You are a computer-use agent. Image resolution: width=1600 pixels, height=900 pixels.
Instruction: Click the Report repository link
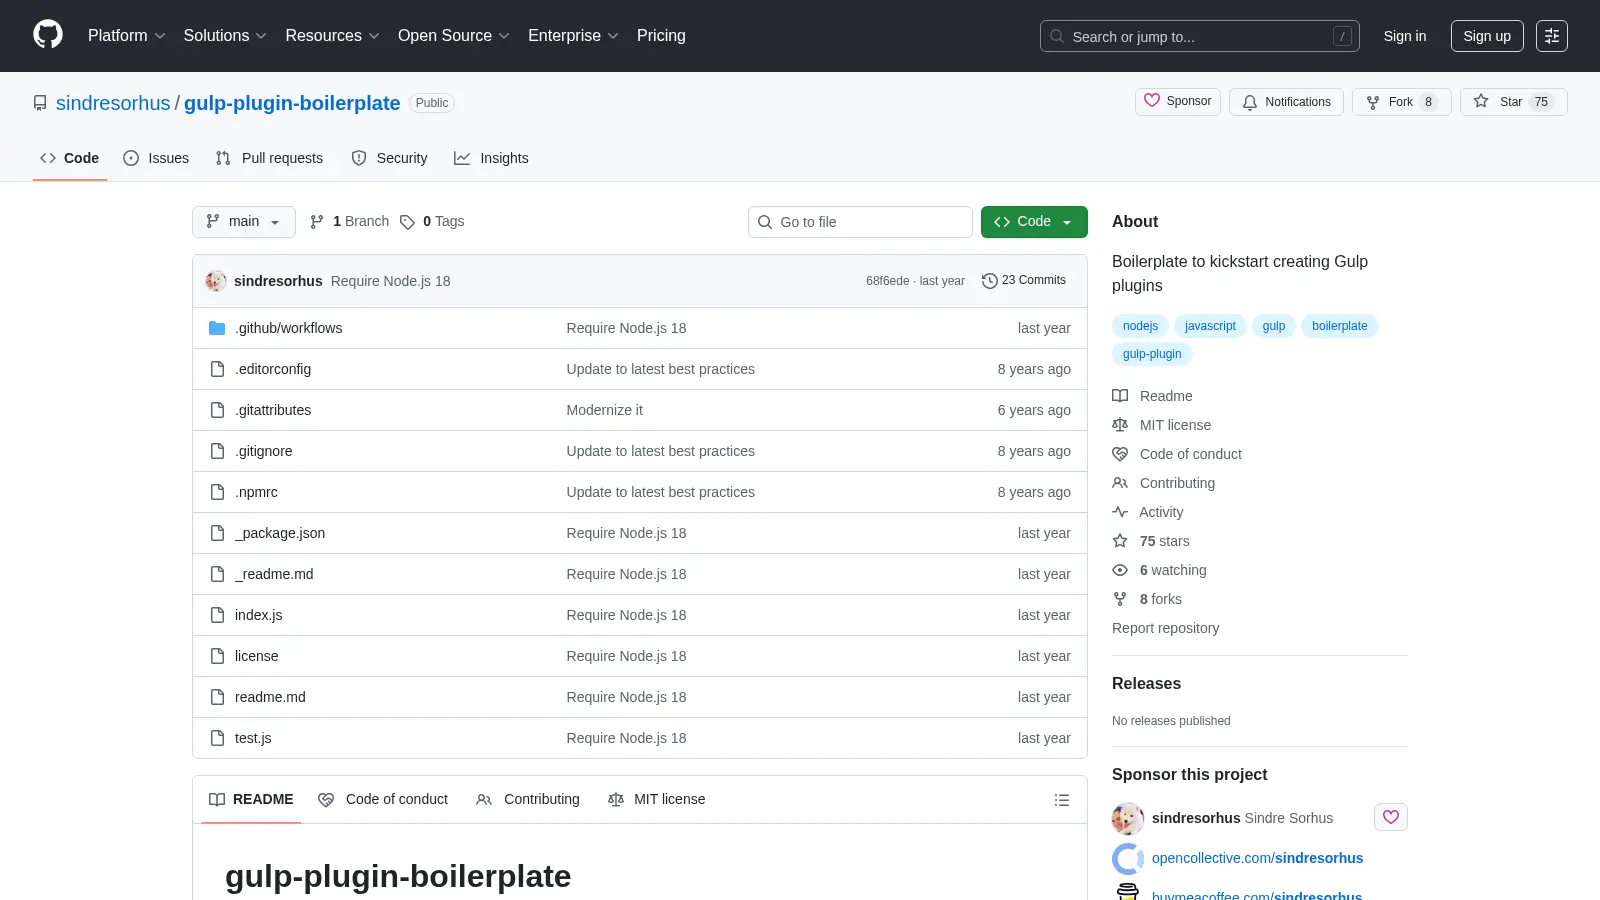[1165, 628]
